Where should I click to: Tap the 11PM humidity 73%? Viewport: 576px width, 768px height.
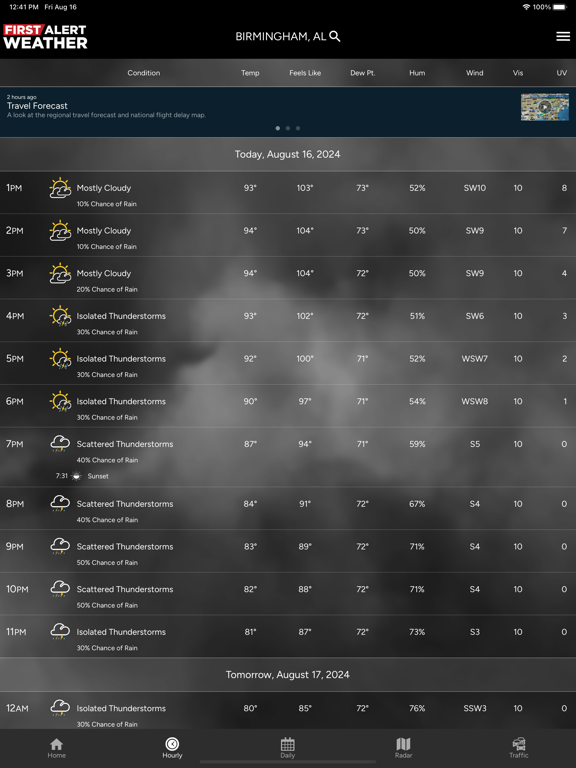pyautogui.click(x=417, y=631)
